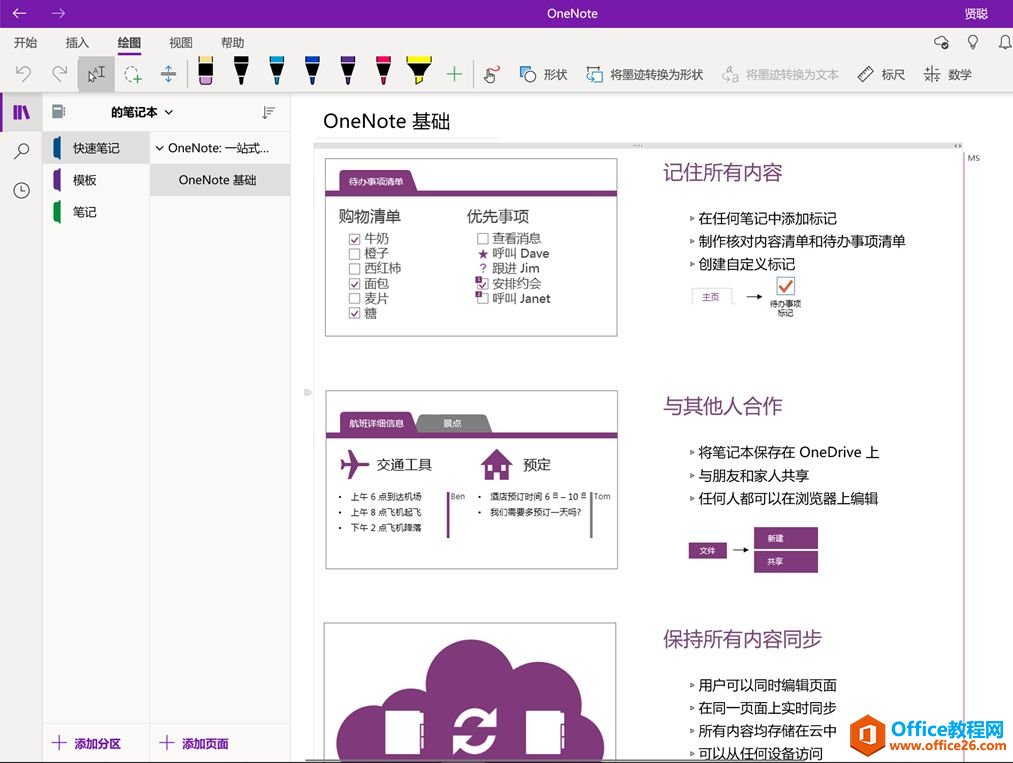Image resolution: width=1013 pixels, height=763 pixels.
Task: Click the heading 与其他人合作
Action: [722, 406]
